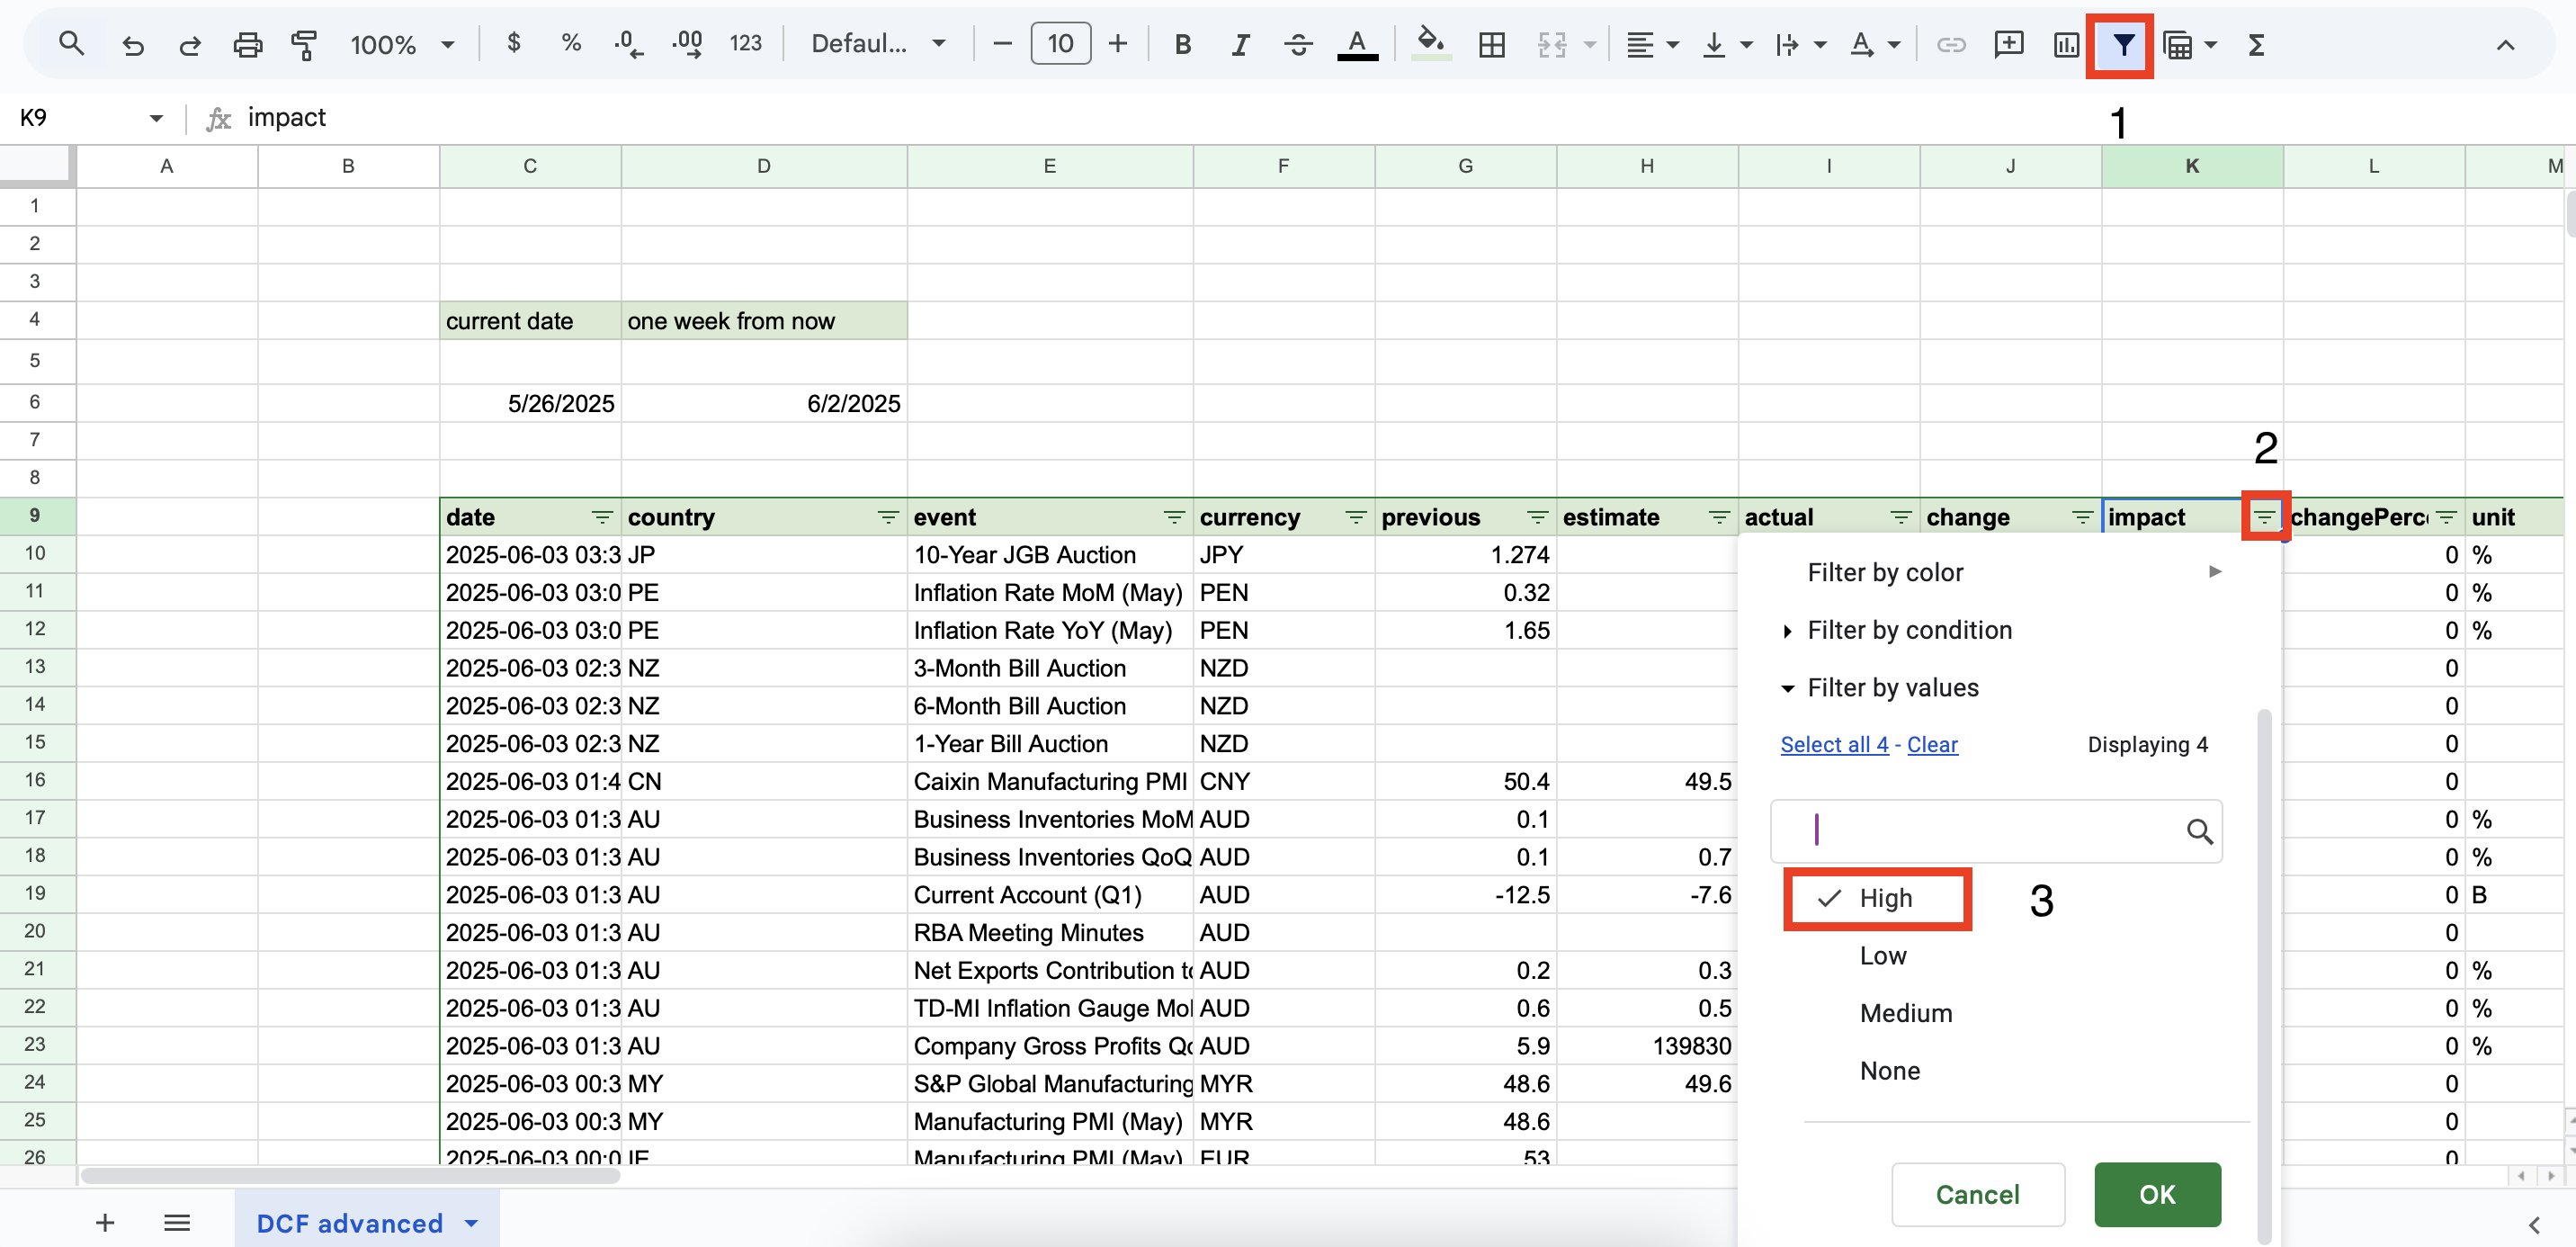Print the spreadsheet
2576x1247 pixels.
247,44
